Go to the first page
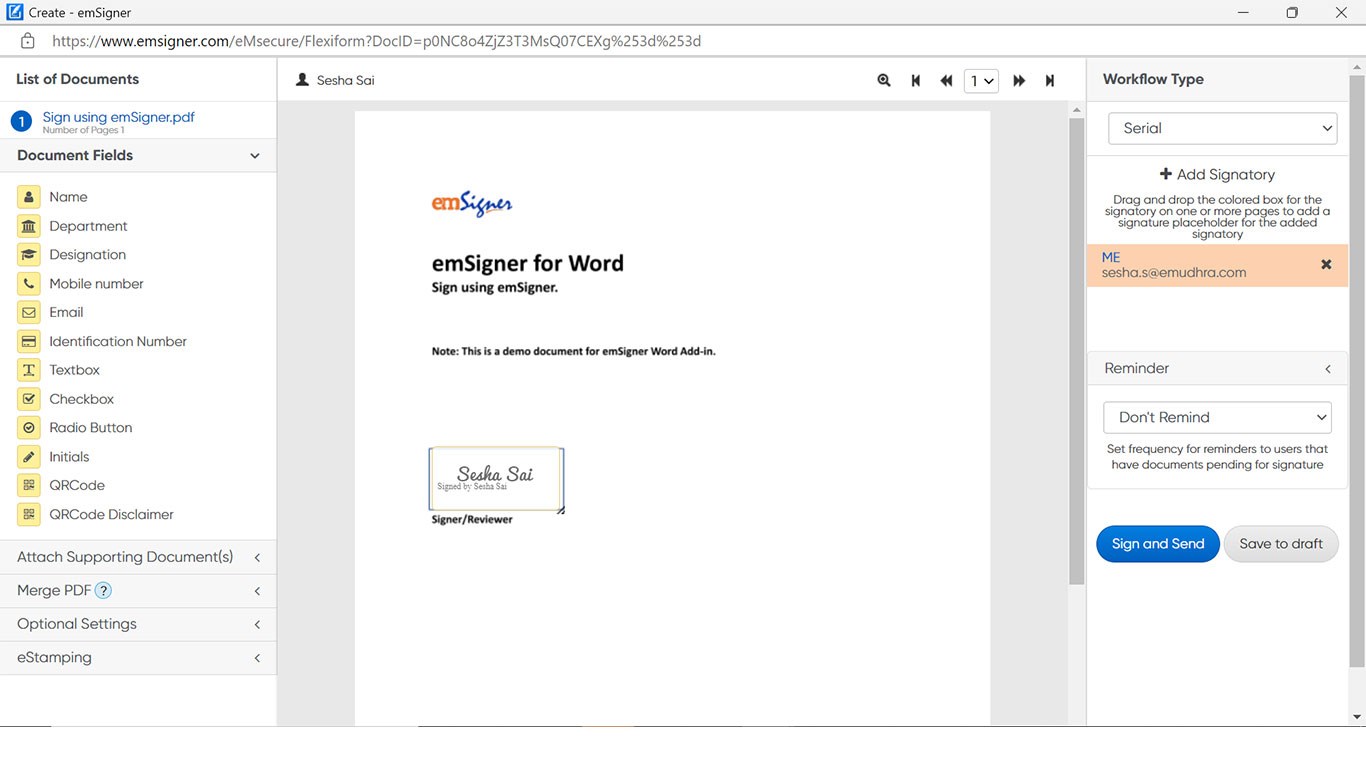1366x768 pixels. (x=916, y=81)
